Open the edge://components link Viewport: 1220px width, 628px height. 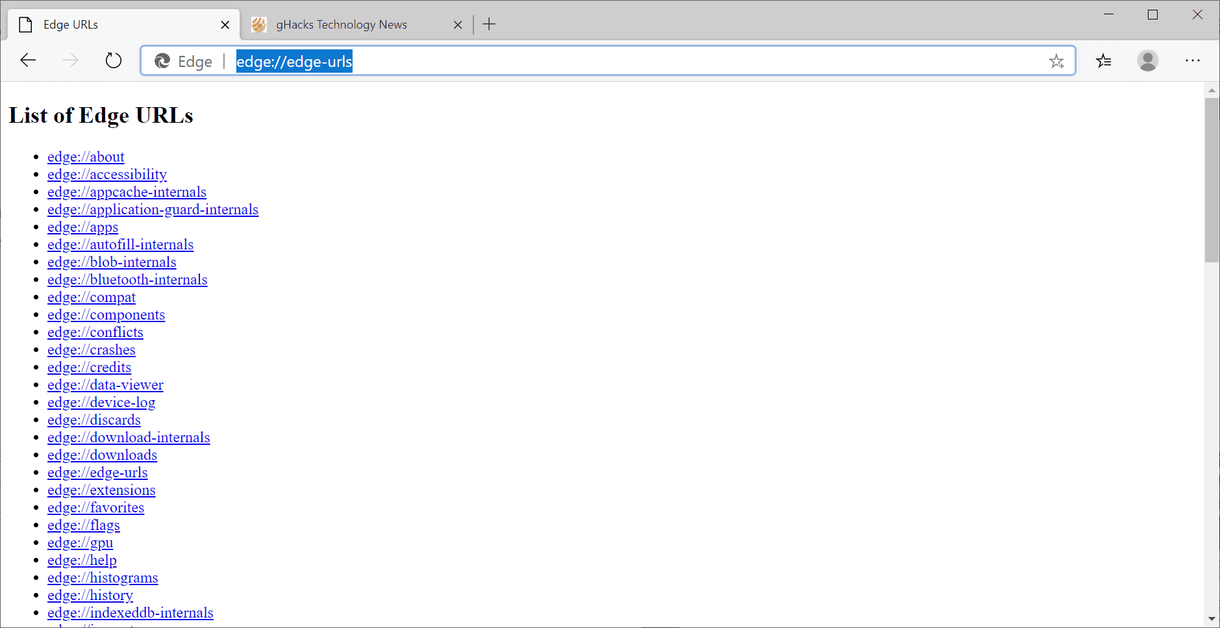(x=106, y=314)
